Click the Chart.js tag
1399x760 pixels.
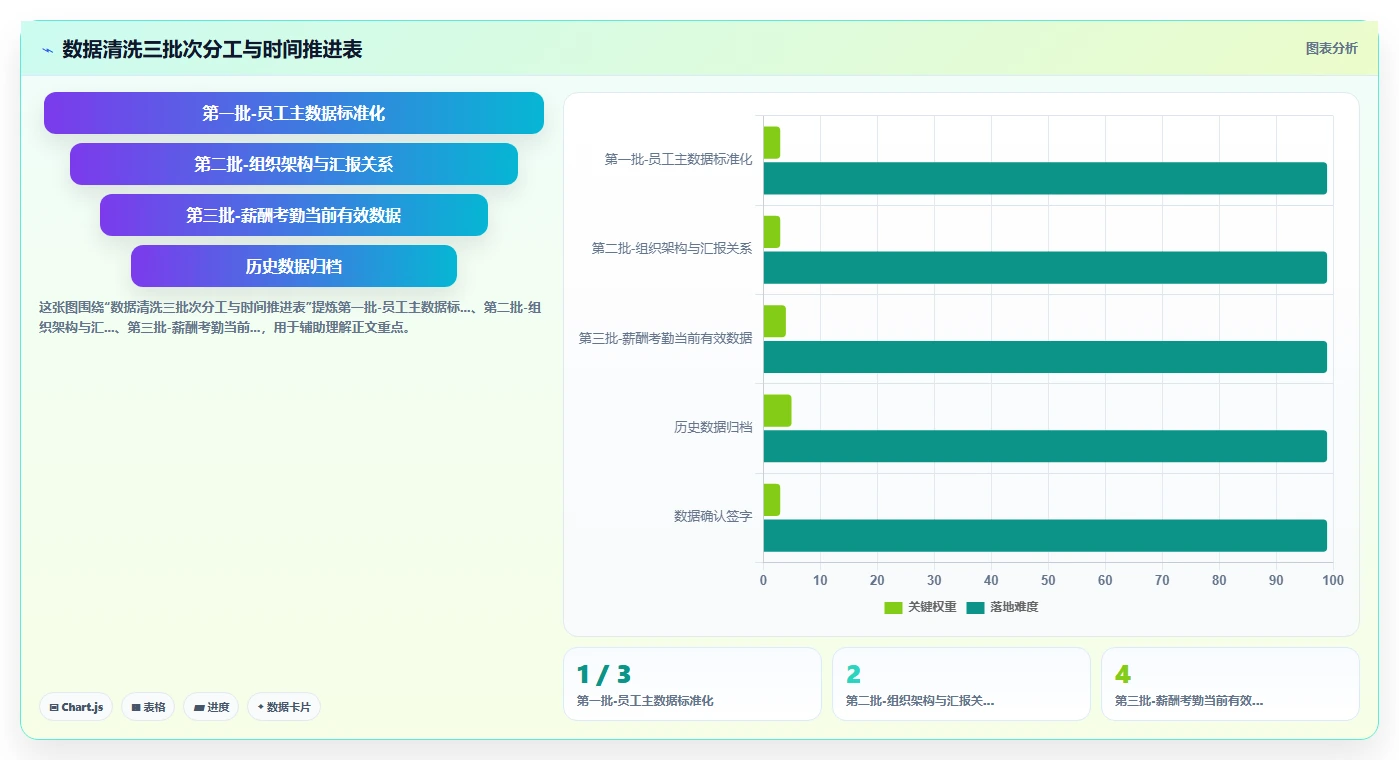click(x=77, y=707)
